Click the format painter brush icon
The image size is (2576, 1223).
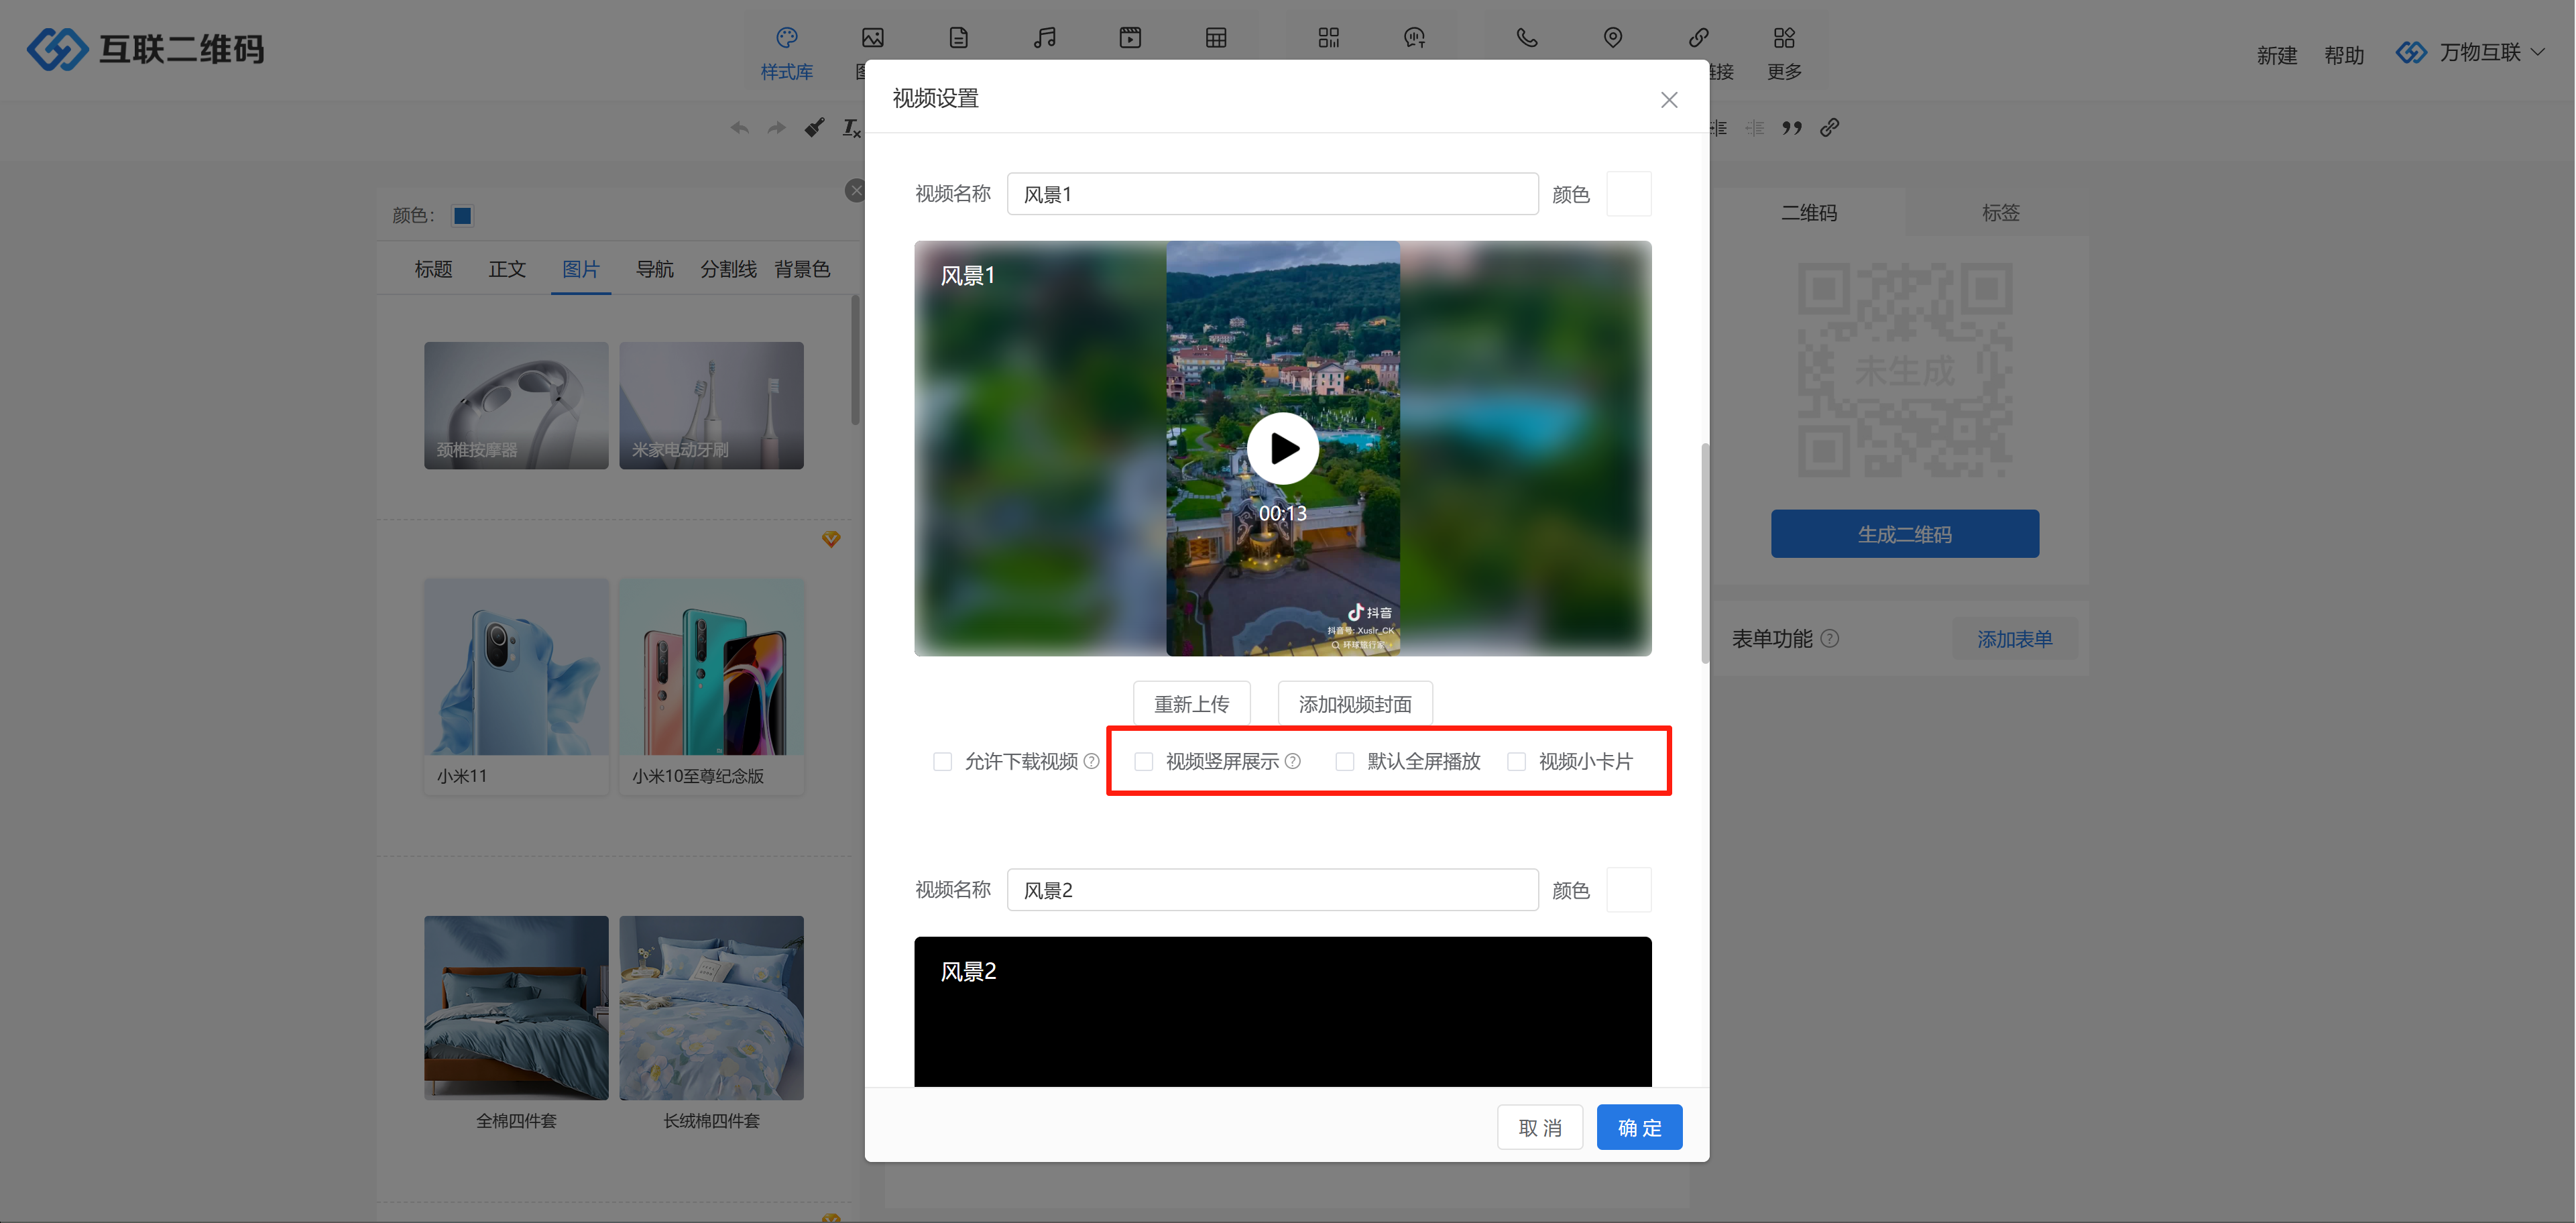(x=814, y=128)
